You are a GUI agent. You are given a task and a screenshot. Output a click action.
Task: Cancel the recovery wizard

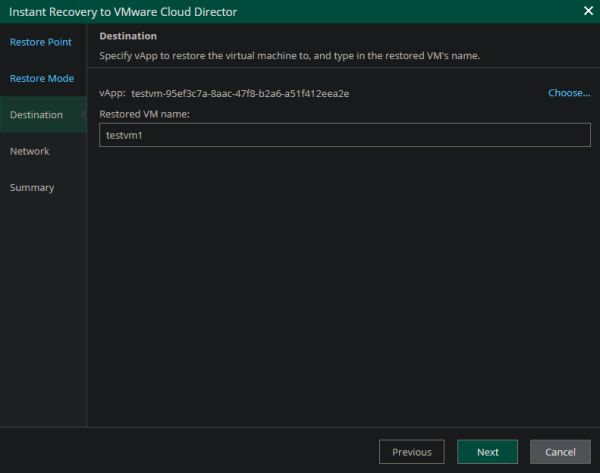coord(560,452)
